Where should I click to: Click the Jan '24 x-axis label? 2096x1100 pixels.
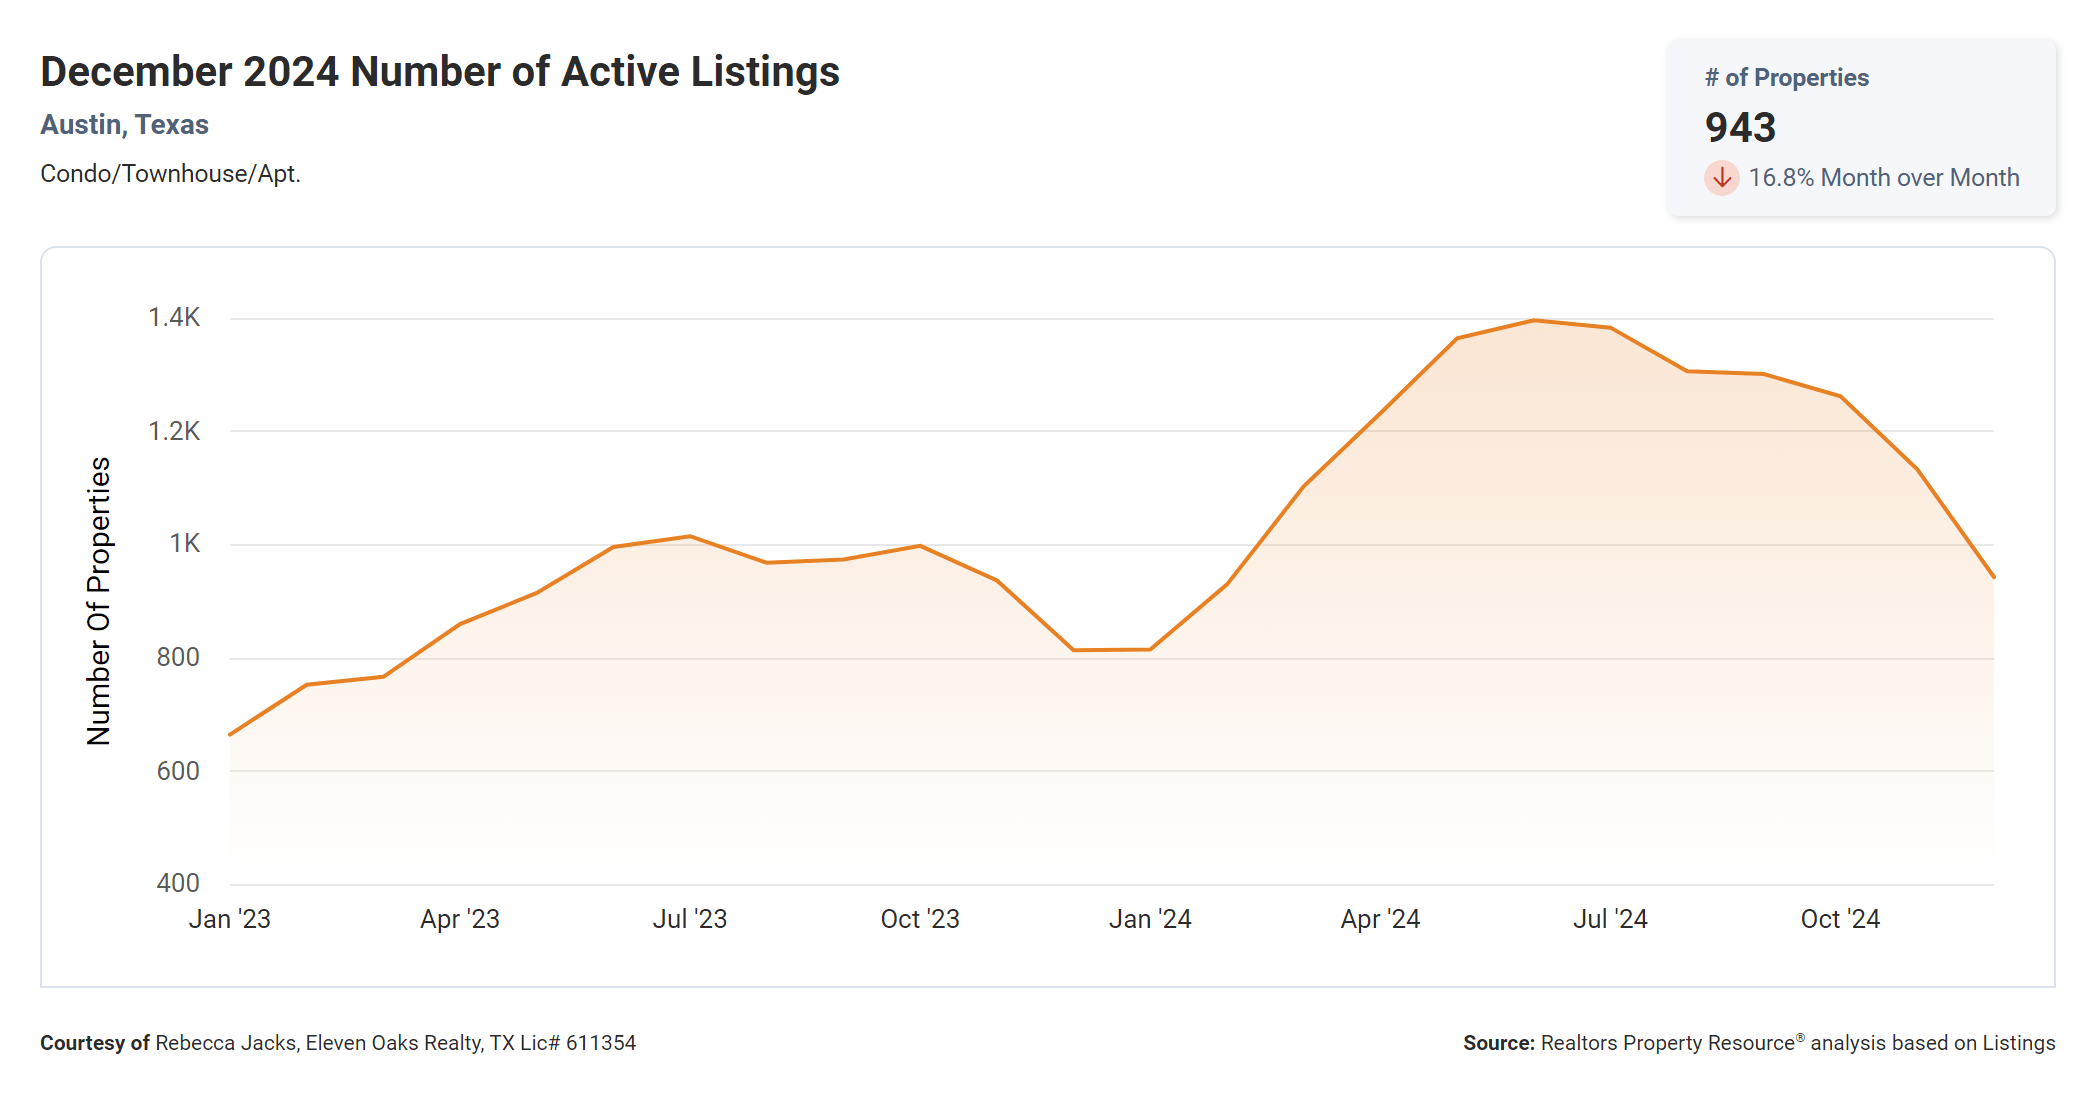pos(1150,919)
